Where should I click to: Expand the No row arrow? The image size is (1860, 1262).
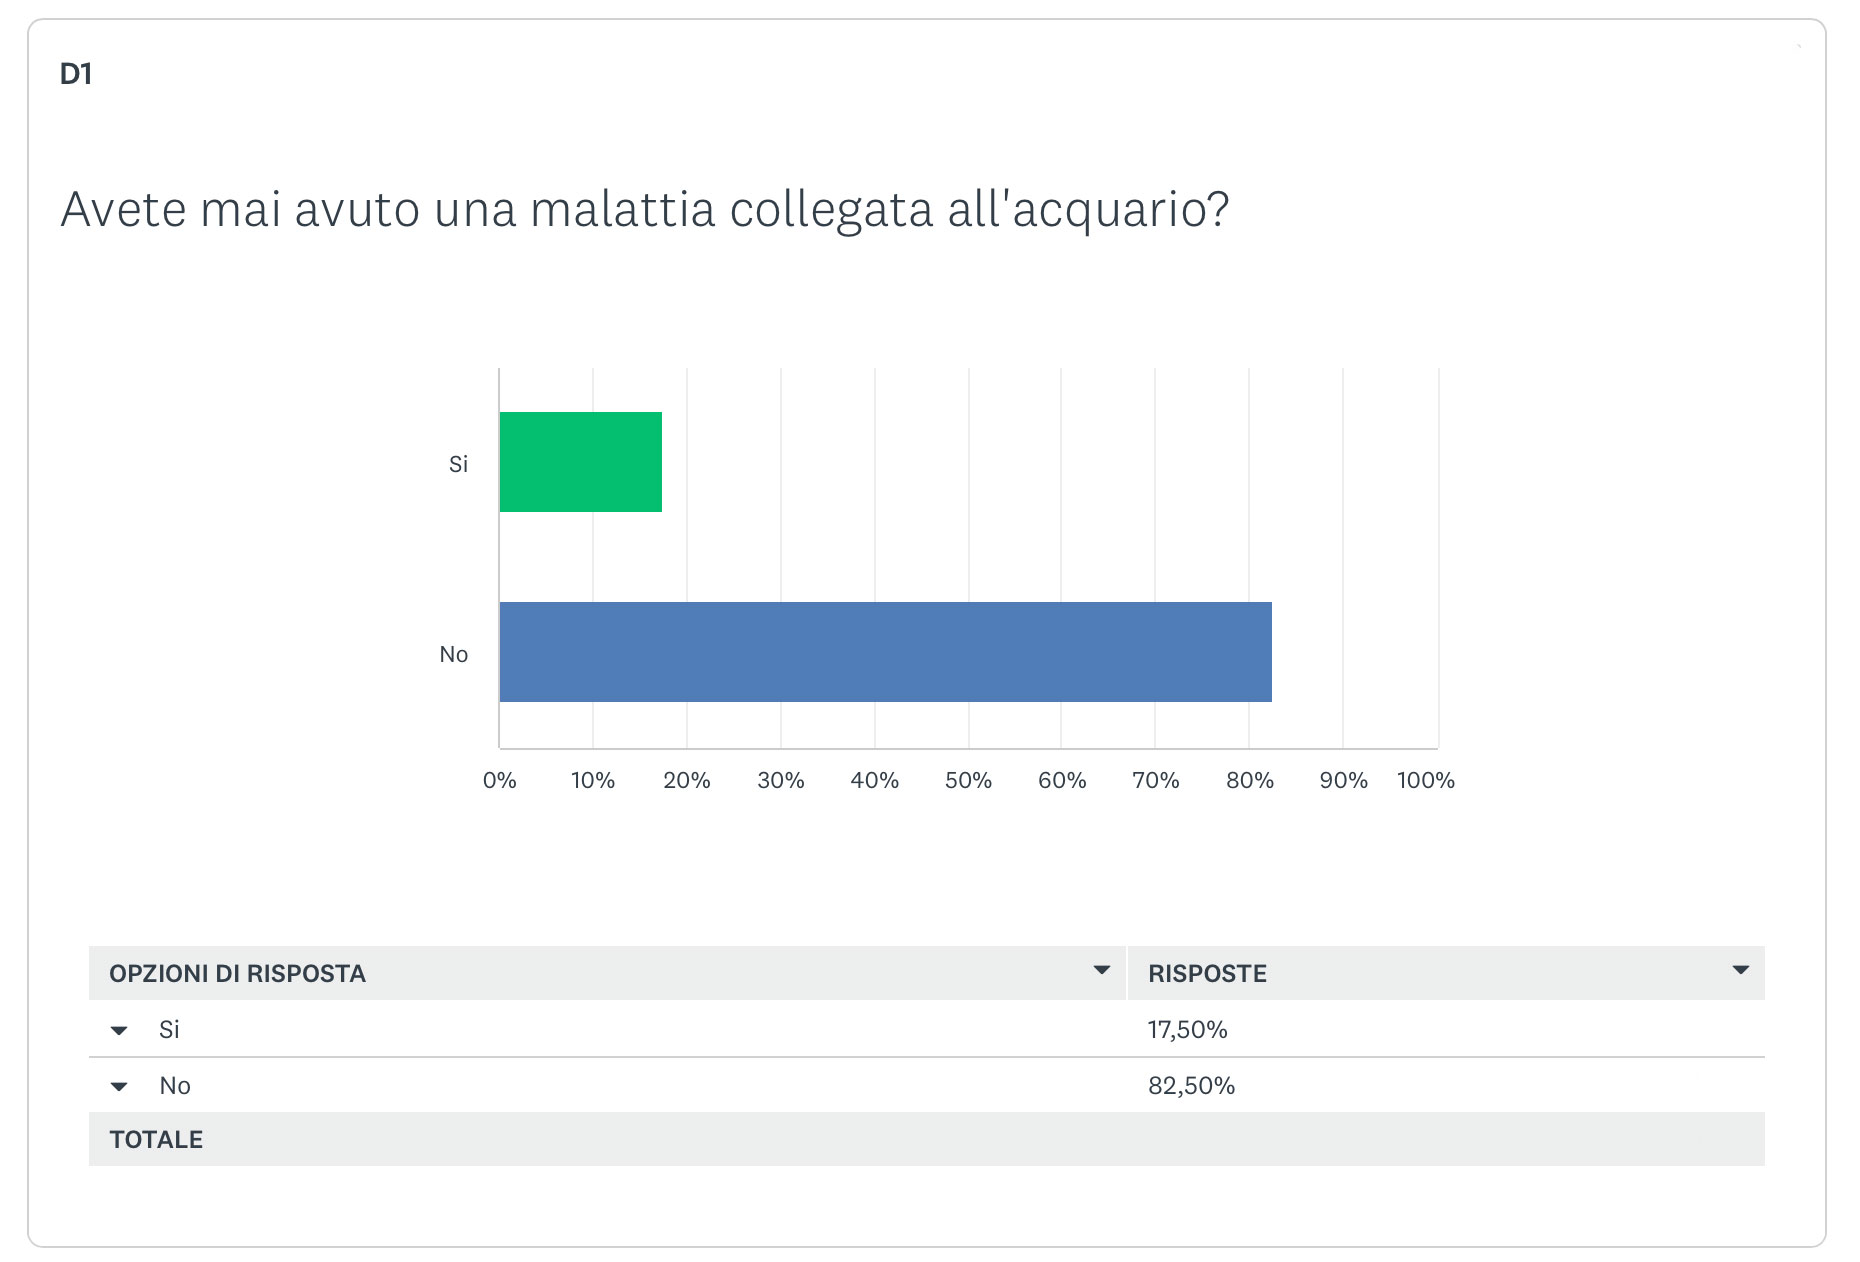tap(119, 1086)
